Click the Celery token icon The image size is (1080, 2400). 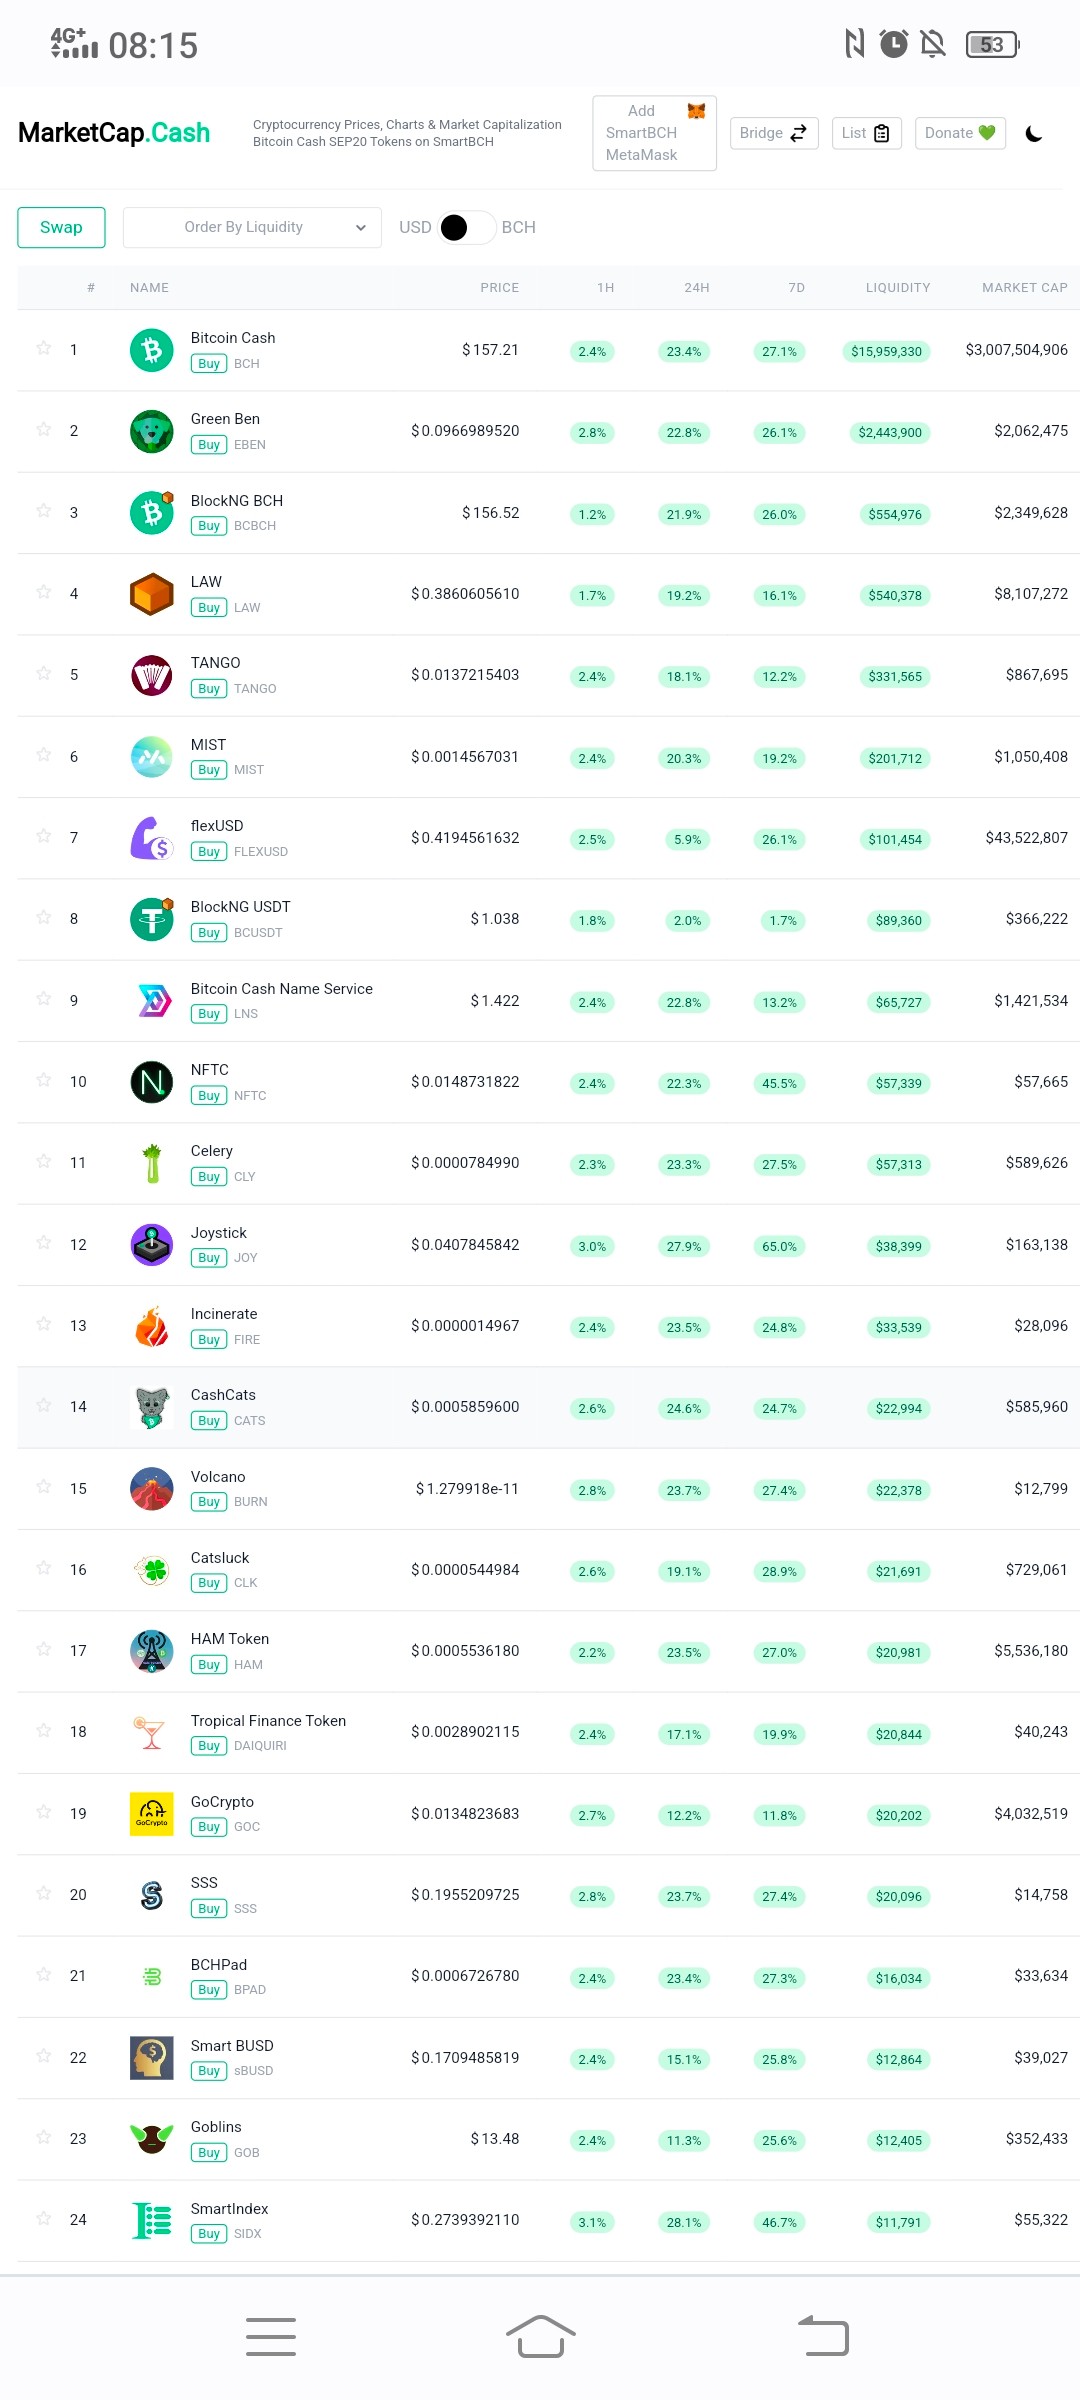click(152, 1163)
